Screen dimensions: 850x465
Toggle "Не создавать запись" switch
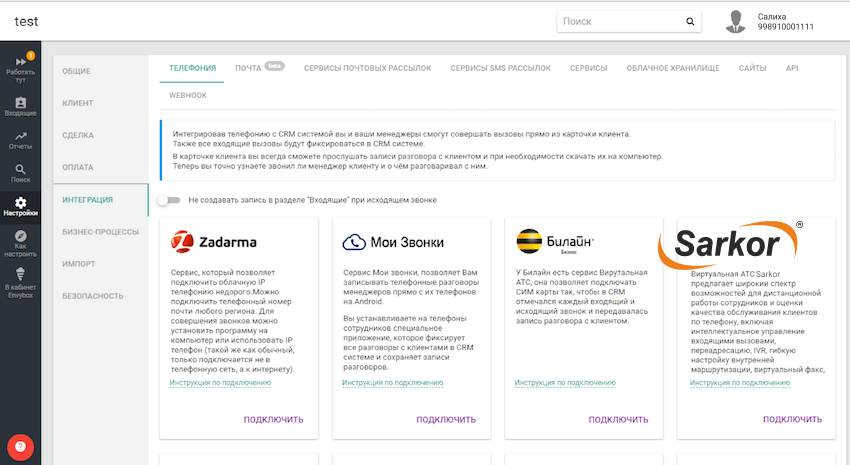pyautogui.click(x=168, y=200)
